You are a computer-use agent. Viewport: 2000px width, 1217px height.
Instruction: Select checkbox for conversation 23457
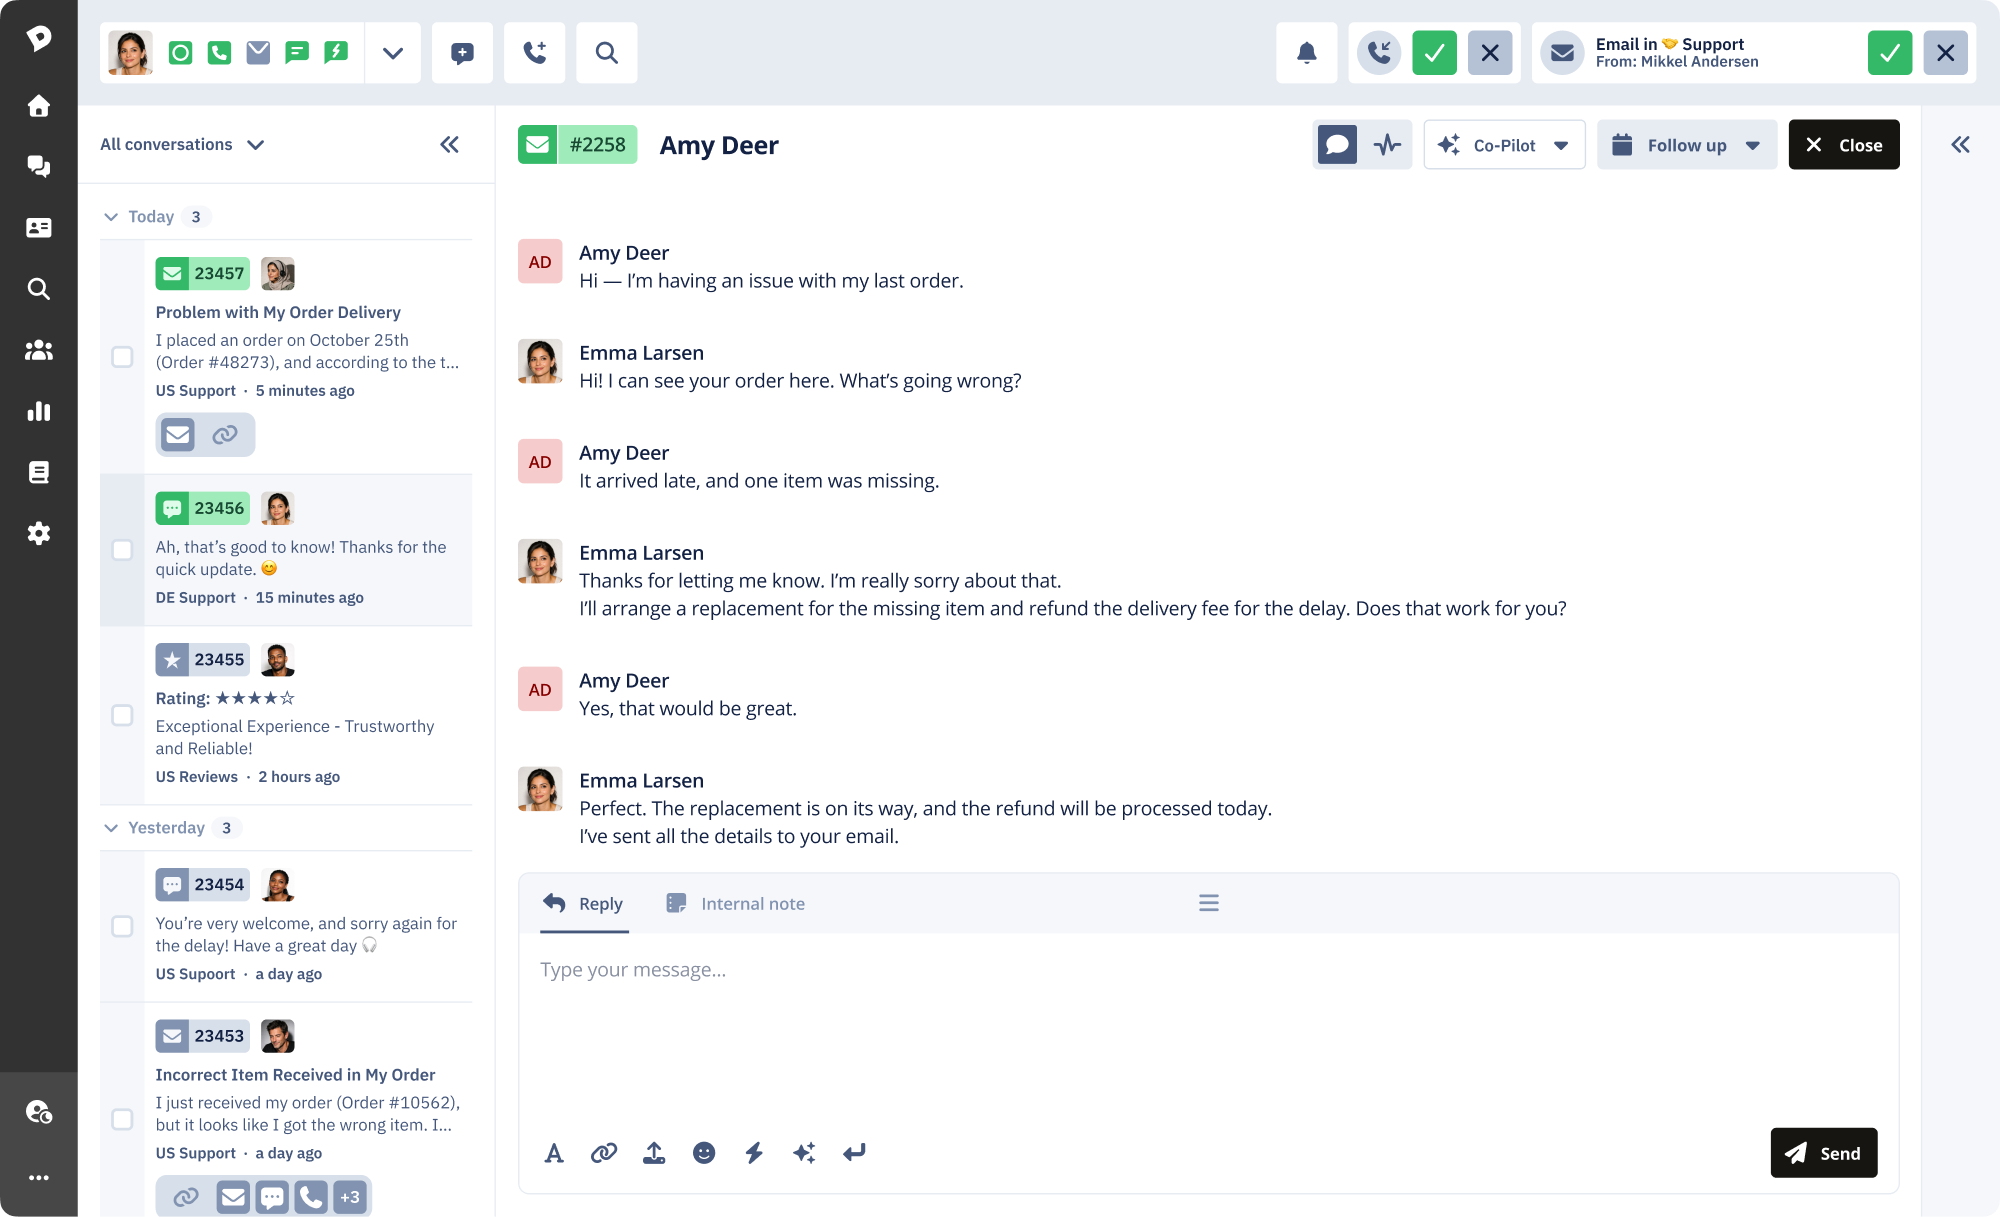point(122,357)
